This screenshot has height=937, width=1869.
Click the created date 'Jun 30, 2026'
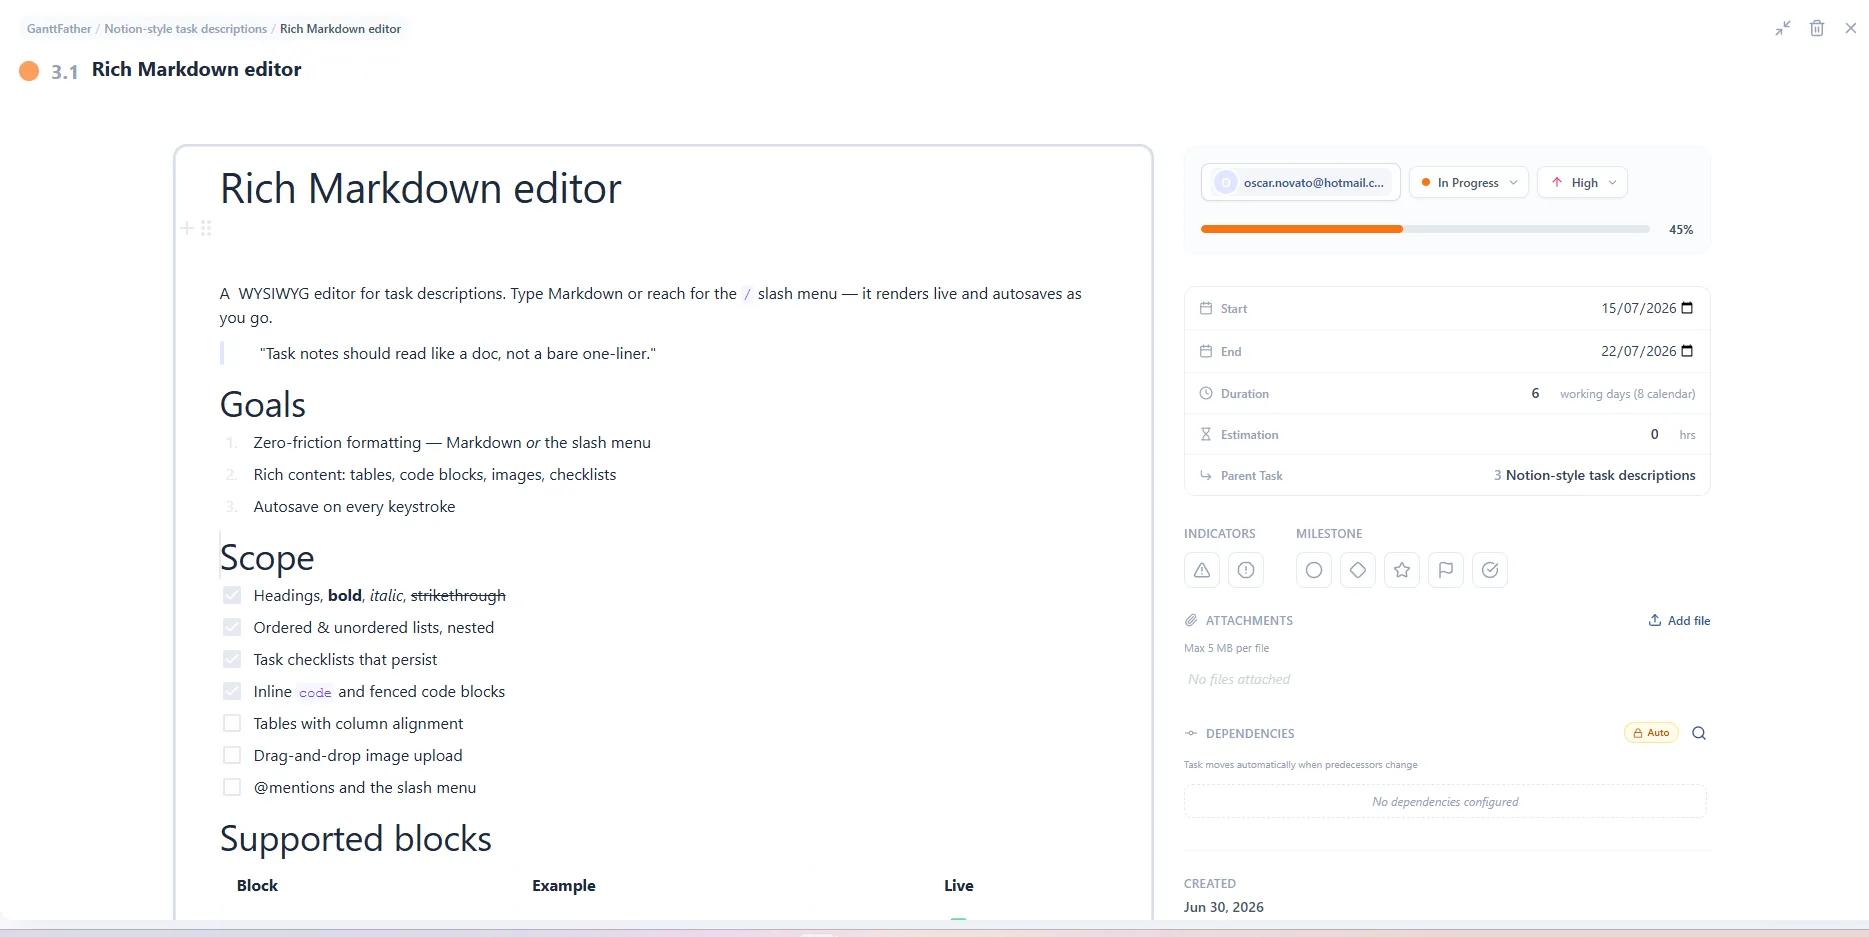(x=1224, y=907)
